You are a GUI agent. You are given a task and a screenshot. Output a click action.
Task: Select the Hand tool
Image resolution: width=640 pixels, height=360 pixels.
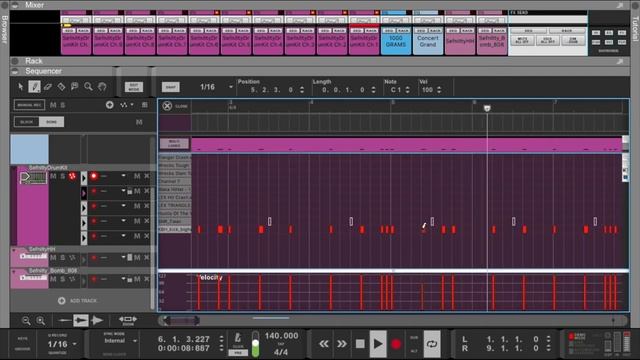102,87
